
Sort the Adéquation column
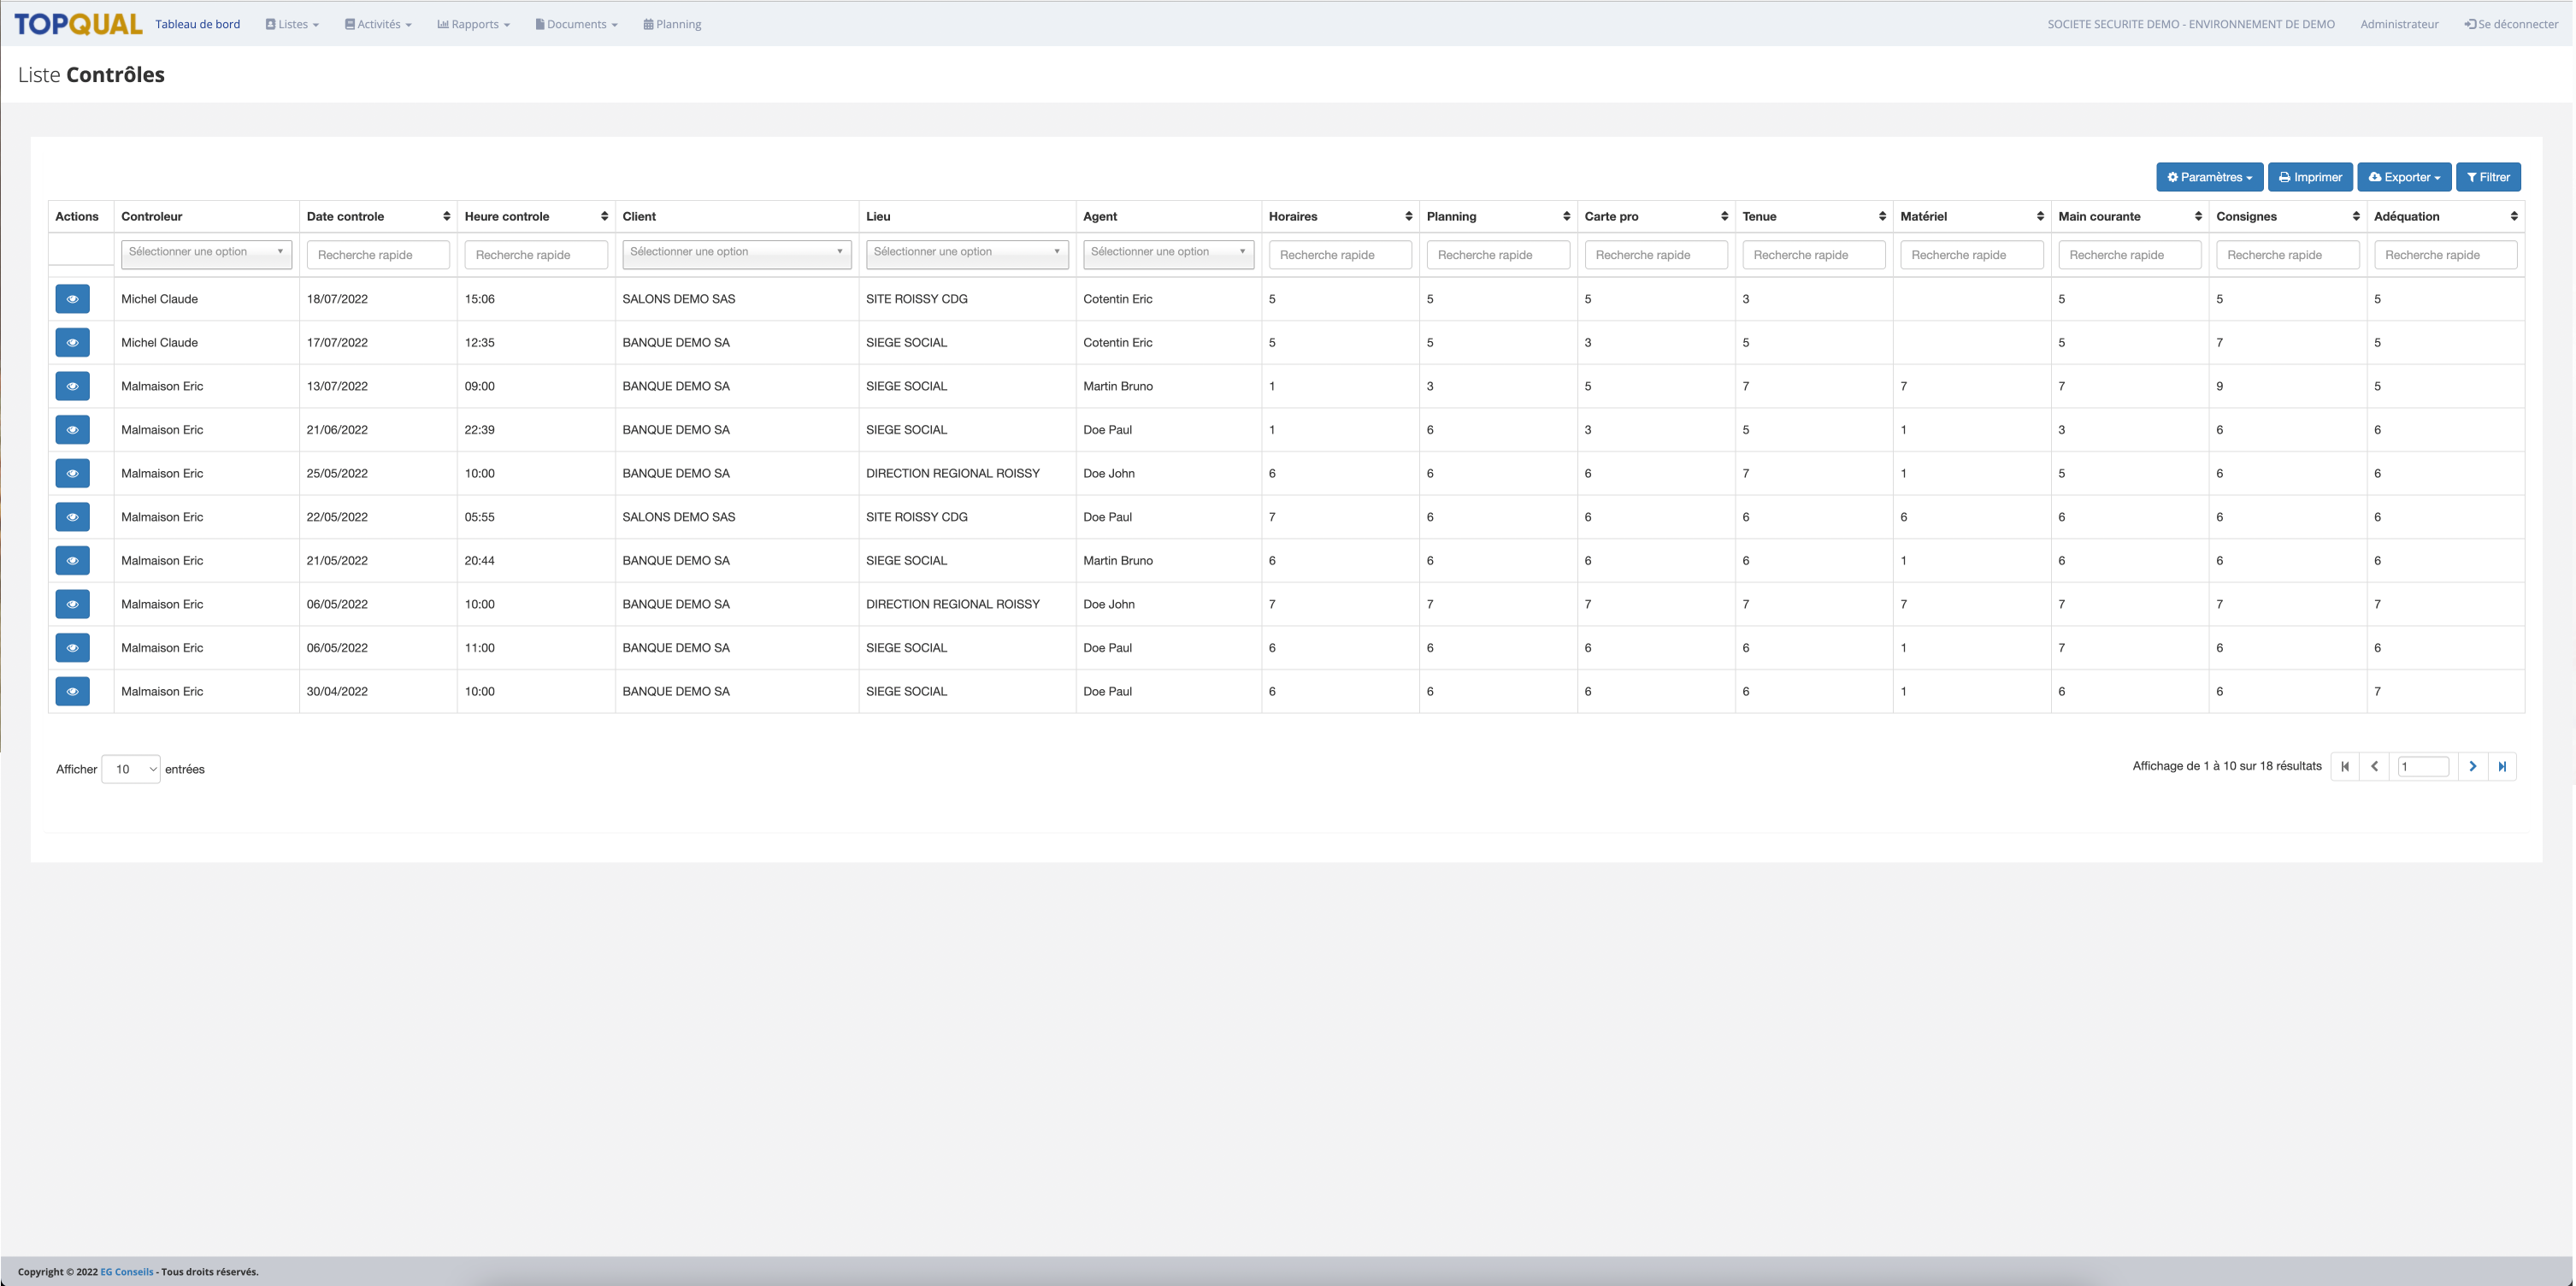coord(2513,216)
